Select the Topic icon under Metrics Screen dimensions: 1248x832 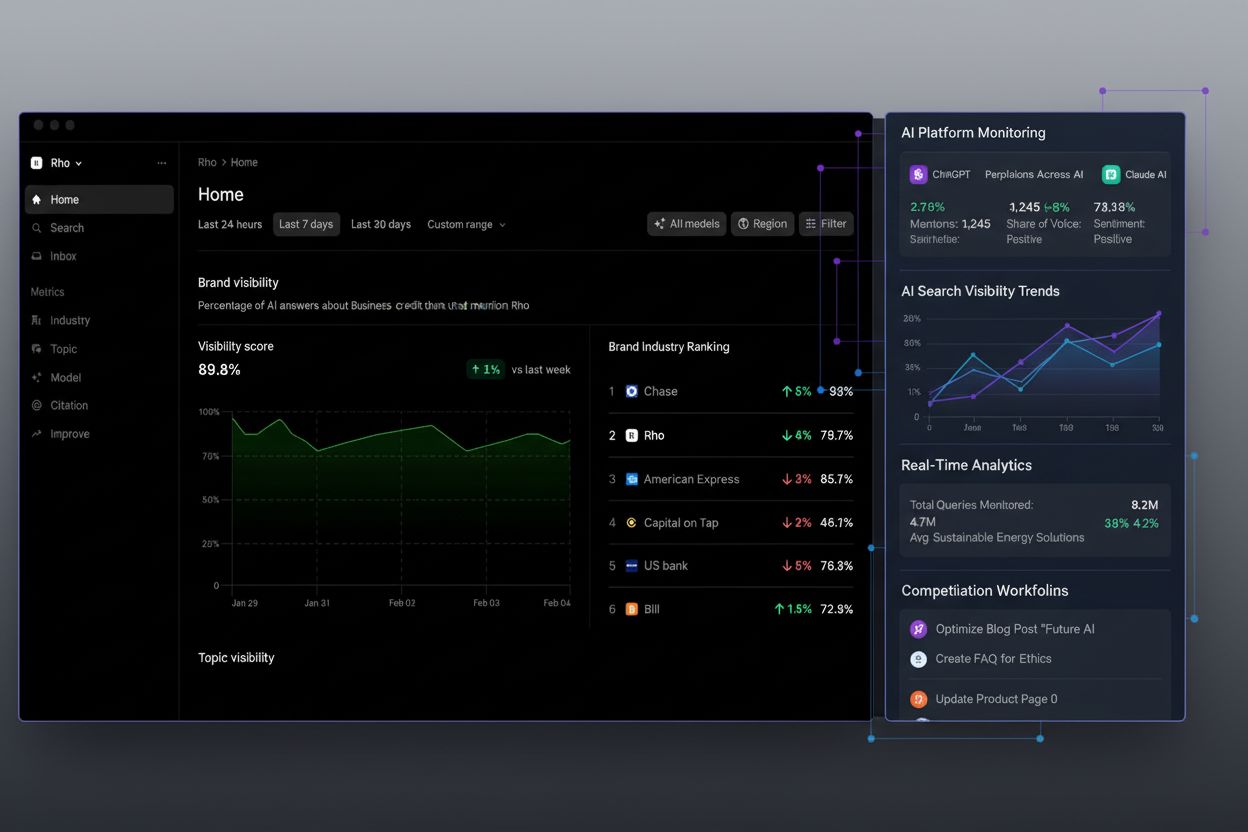pyautogui.click(x=36, y=348)
